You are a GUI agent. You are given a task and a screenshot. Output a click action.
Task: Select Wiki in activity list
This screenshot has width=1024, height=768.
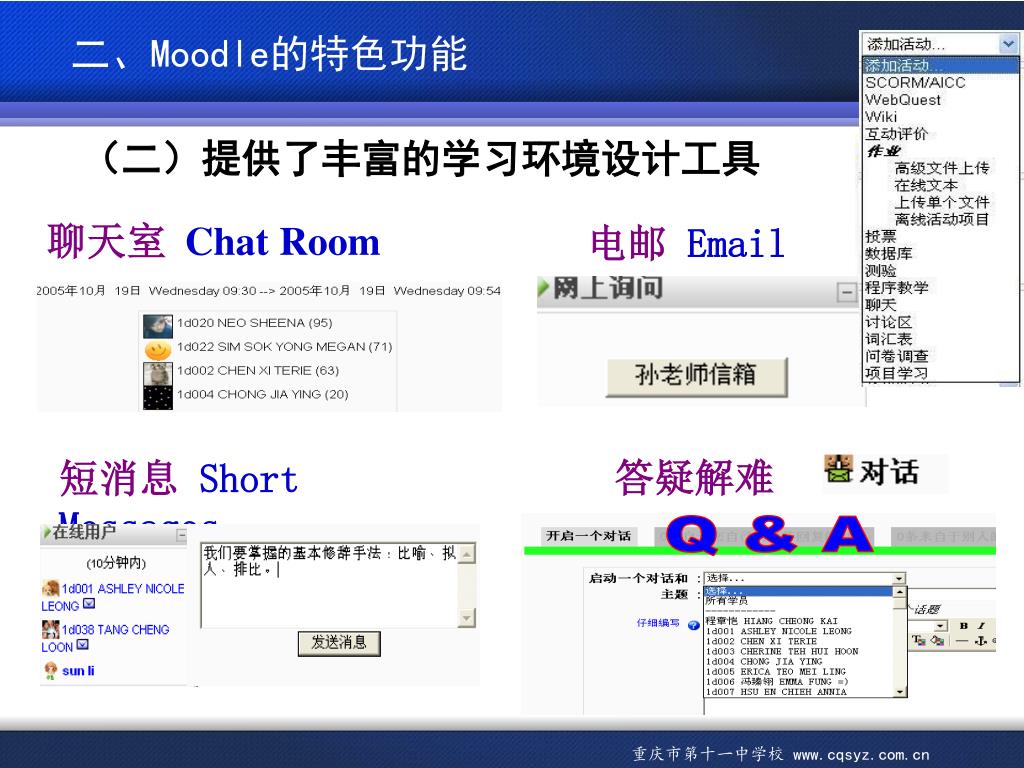pos(881,116)
